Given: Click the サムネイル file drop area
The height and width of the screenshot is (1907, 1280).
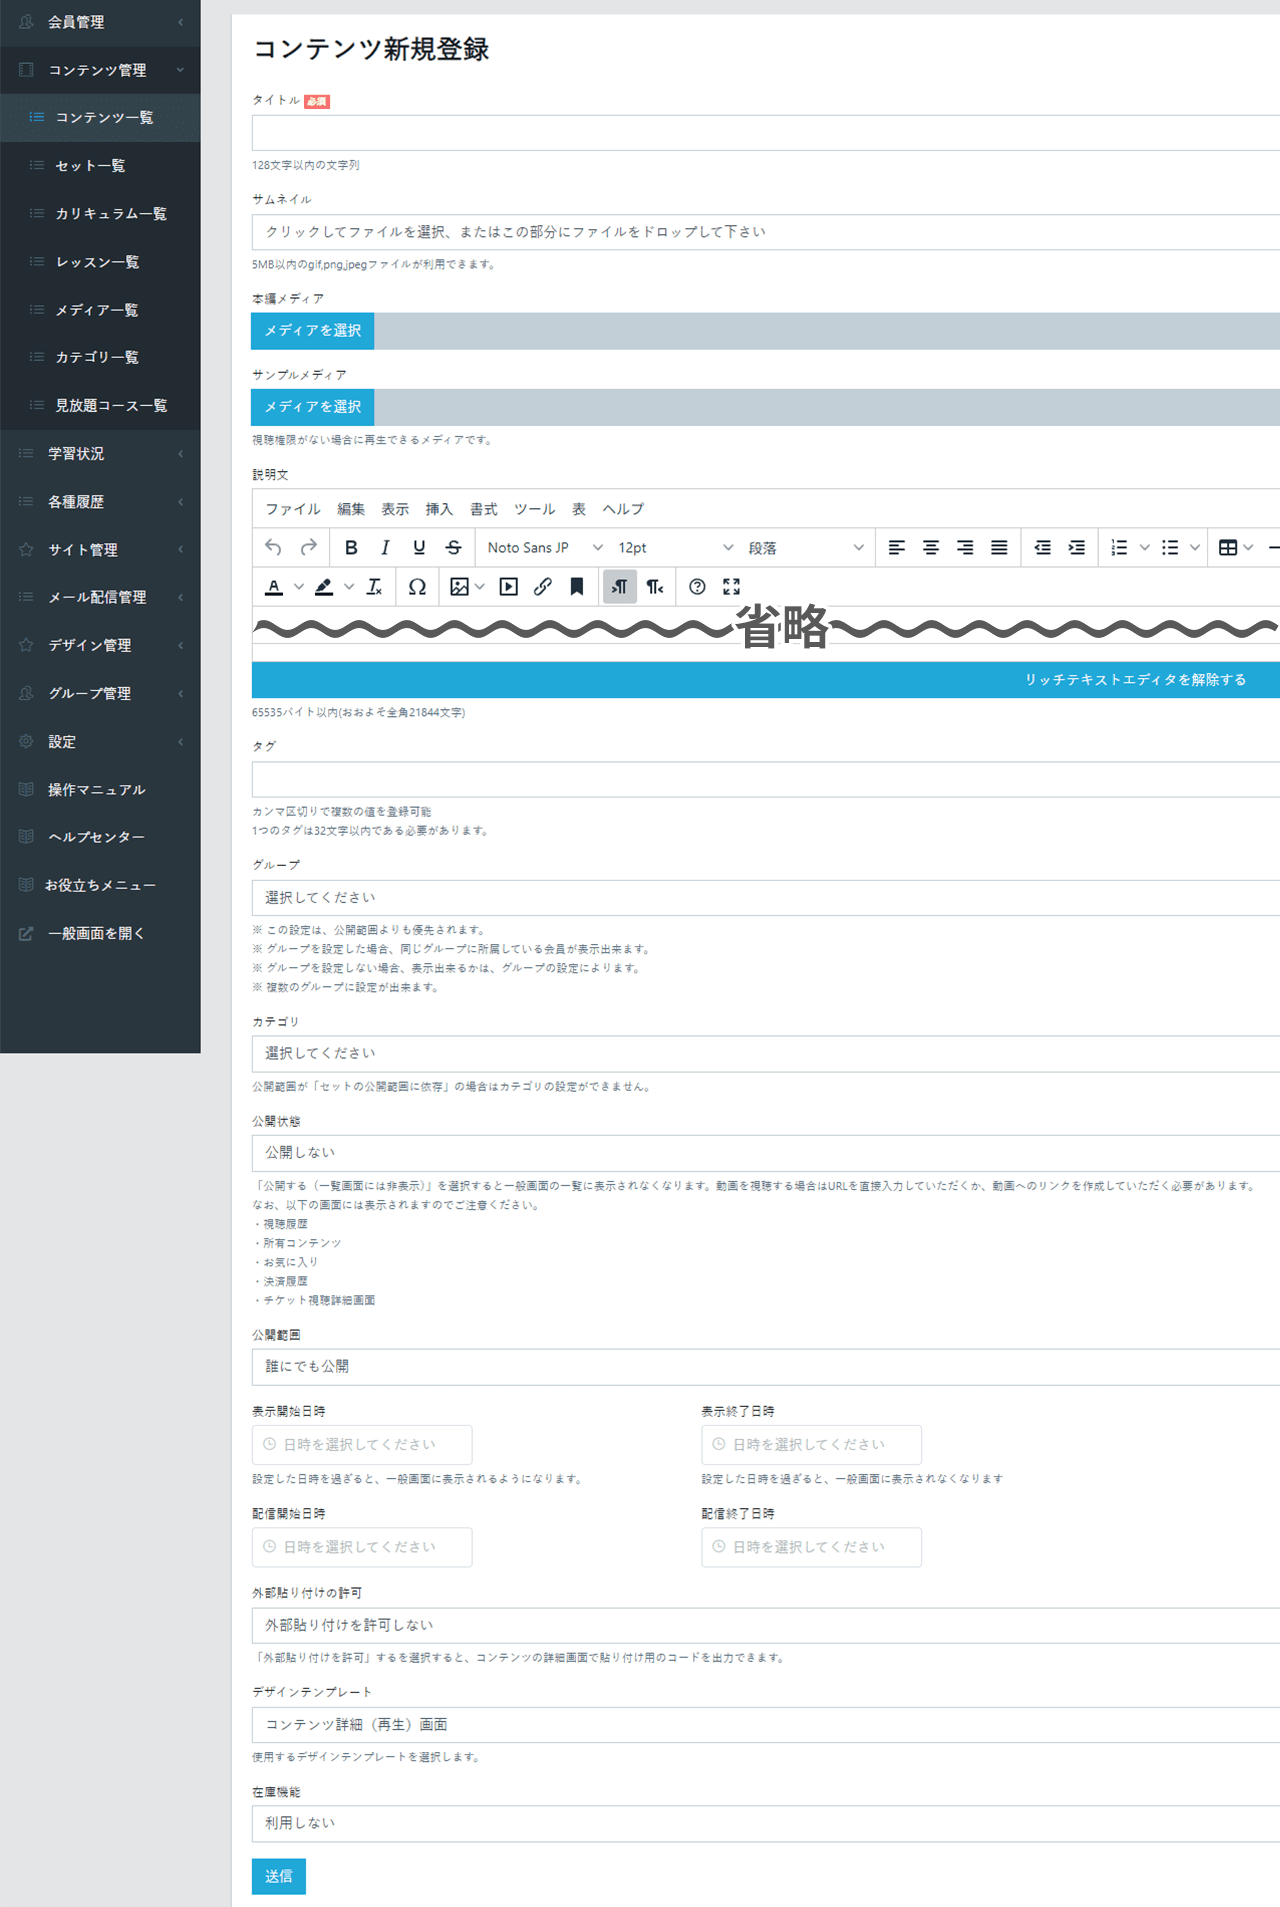Looking at the screenshot, I should (x=766, y=232).
